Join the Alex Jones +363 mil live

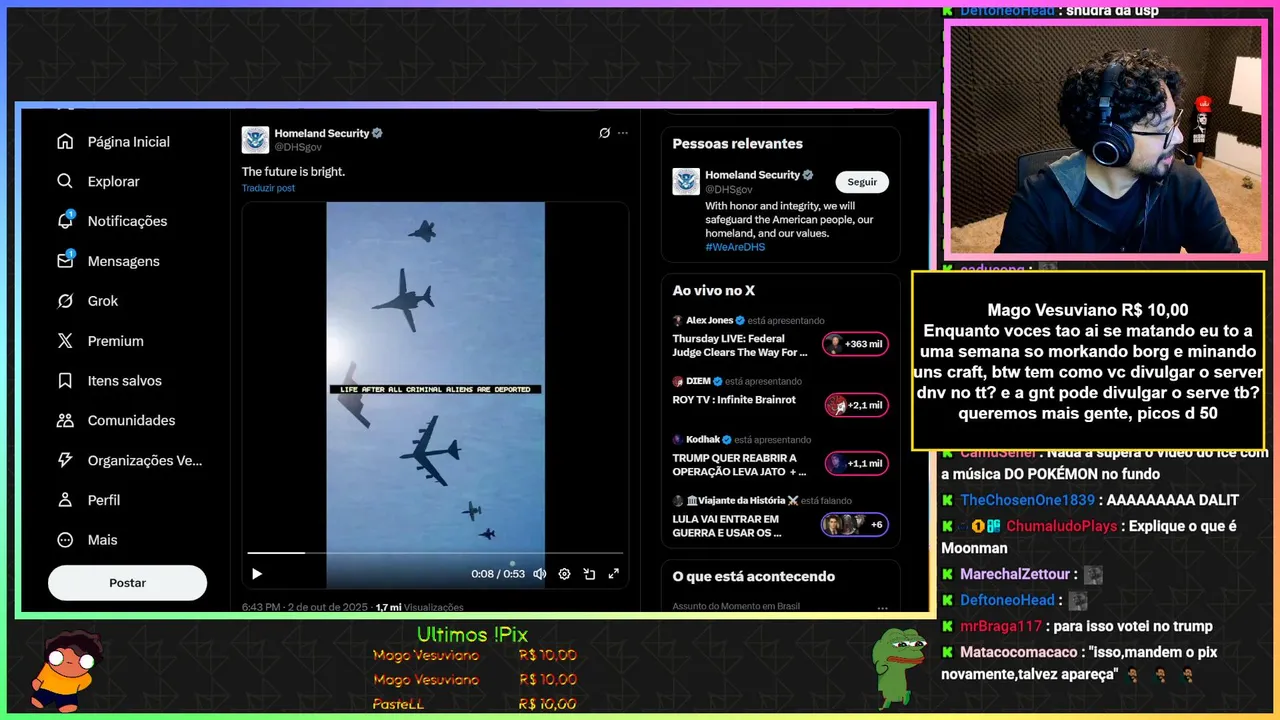855,344
